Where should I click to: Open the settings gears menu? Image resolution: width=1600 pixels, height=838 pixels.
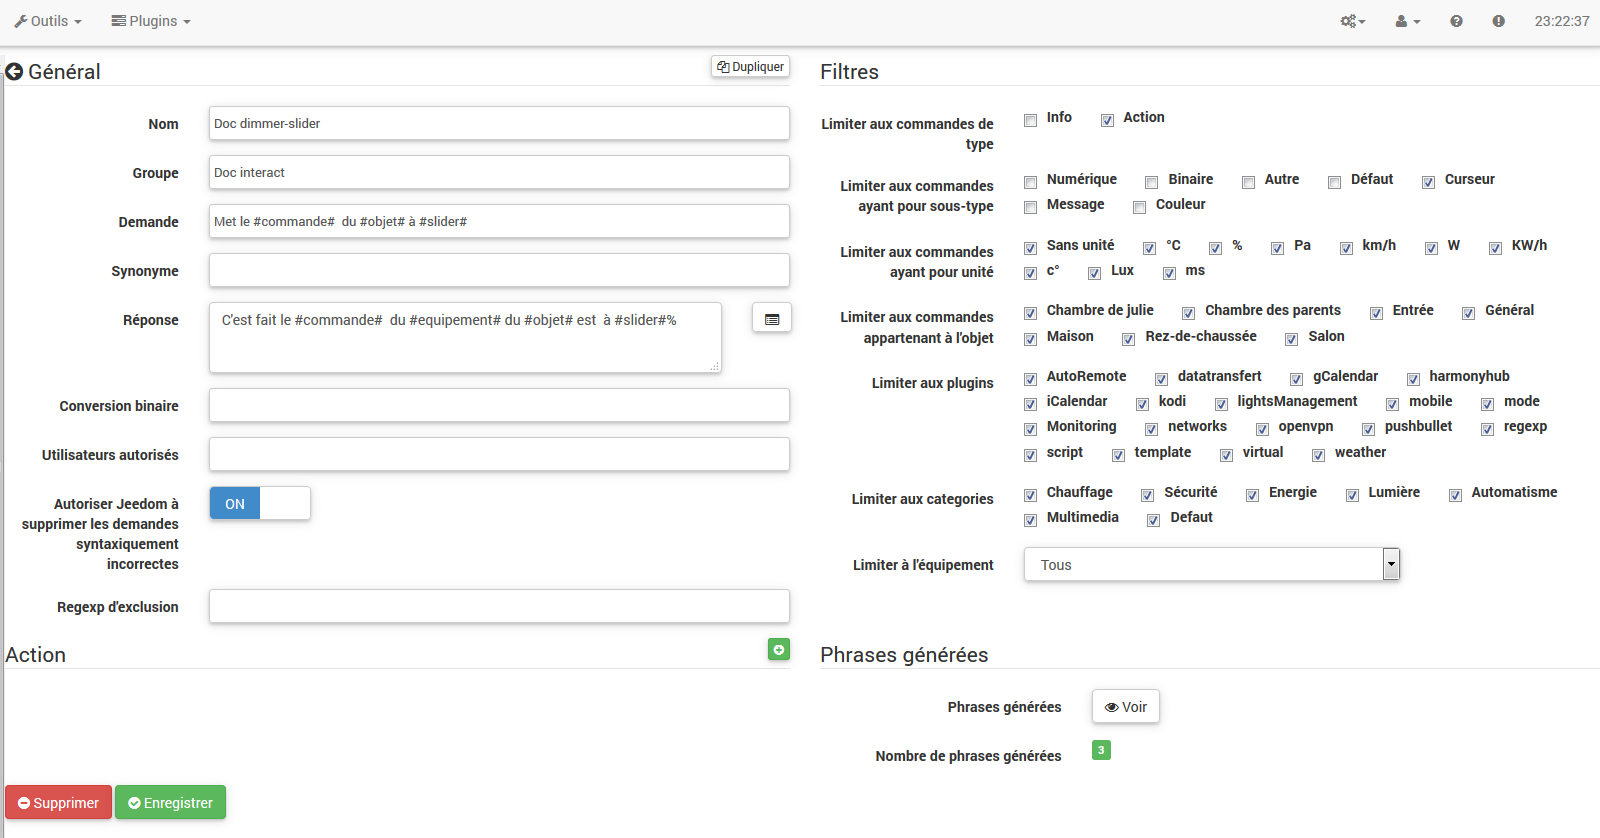click(x=1352, y=21)
